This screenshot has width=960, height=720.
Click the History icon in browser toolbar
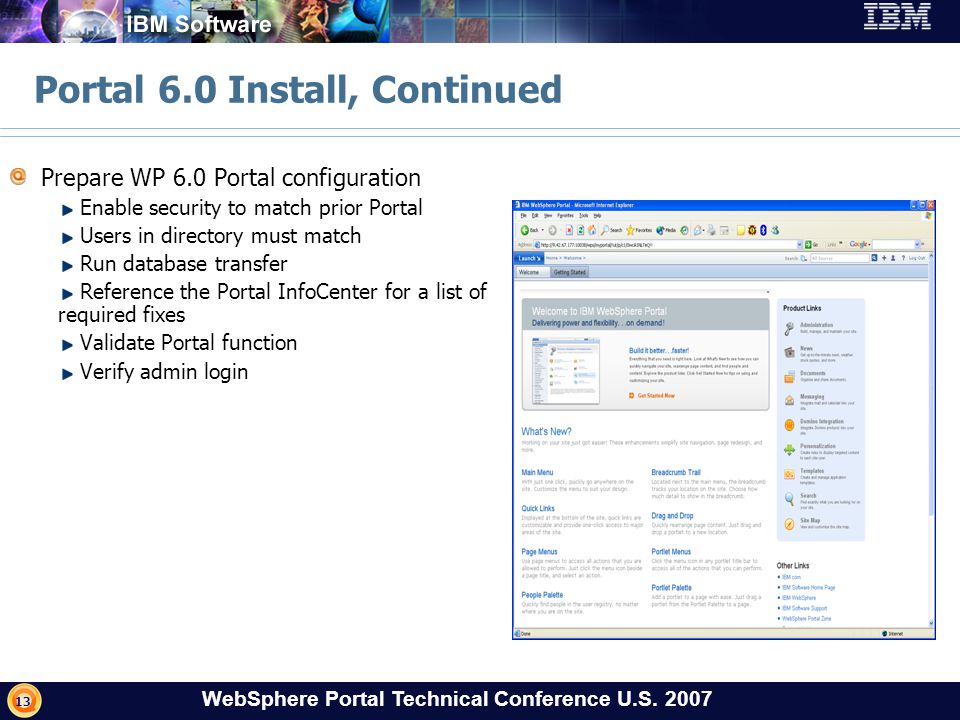coord(684,230)
